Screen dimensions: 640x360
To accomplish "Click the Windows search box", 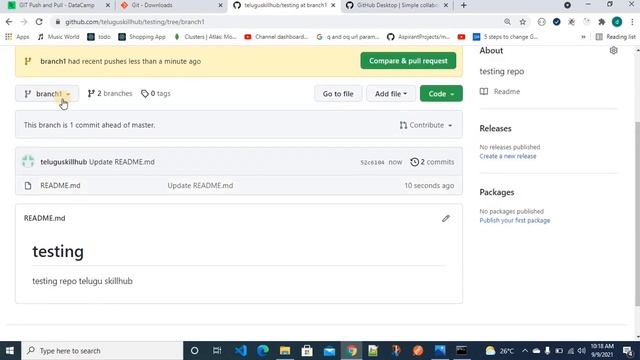I will point(102,351).
